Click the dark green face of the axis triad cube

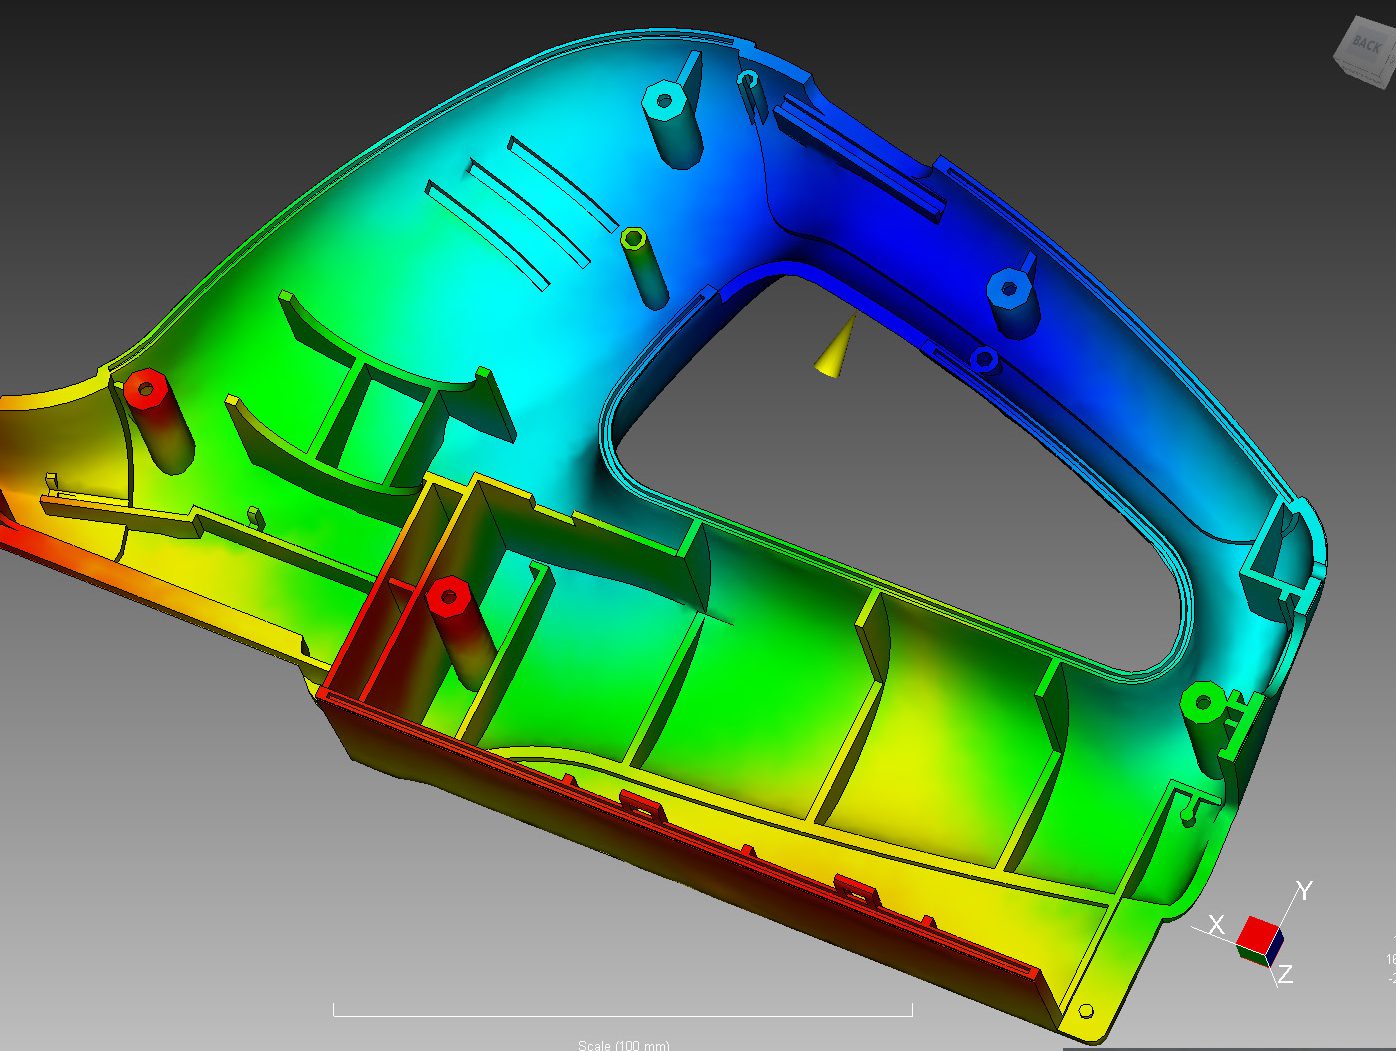coord(1251,953)
